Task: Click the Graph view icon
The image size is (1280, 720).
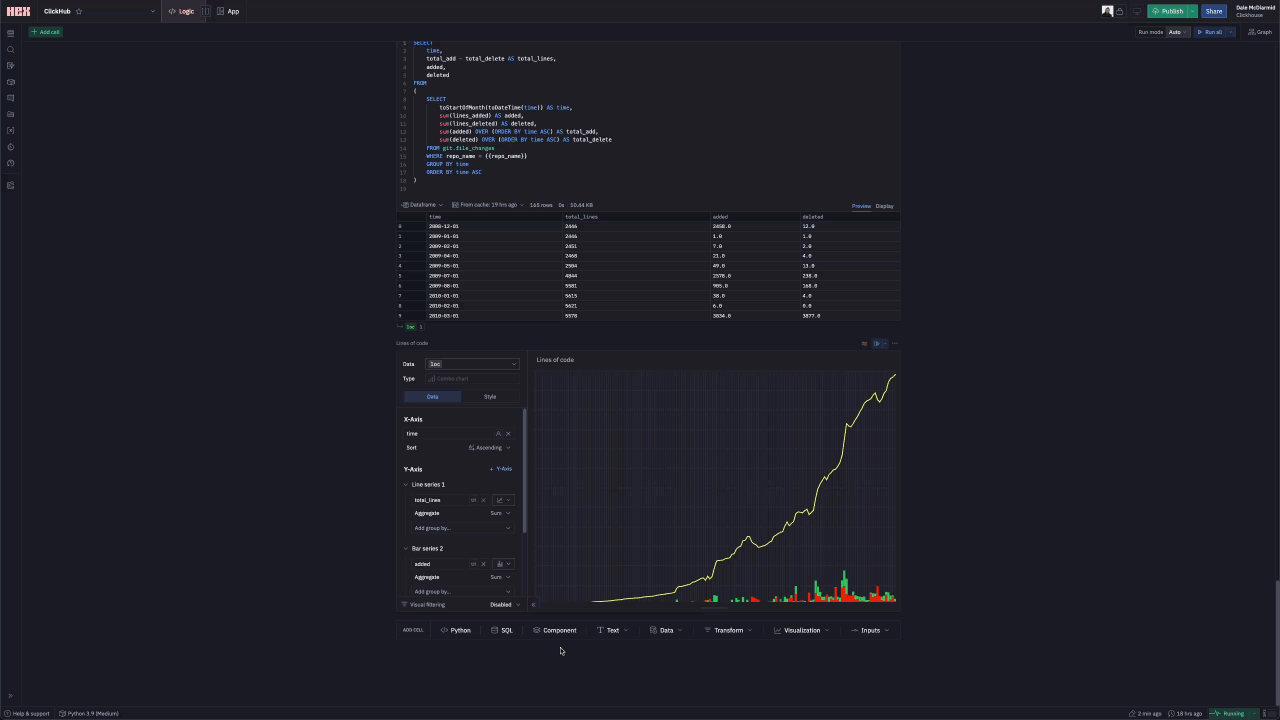Action: point(1259,32)
